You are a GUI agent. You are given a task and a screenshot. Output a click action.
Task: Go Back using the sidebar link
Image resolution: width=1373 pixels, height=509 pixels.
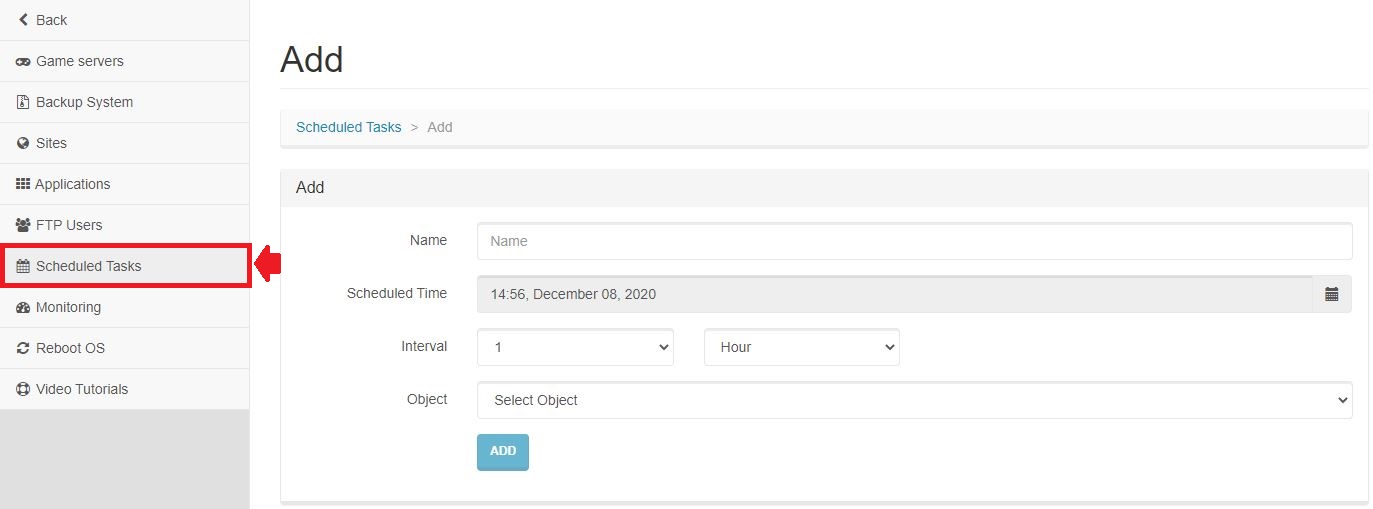[124, 20]
